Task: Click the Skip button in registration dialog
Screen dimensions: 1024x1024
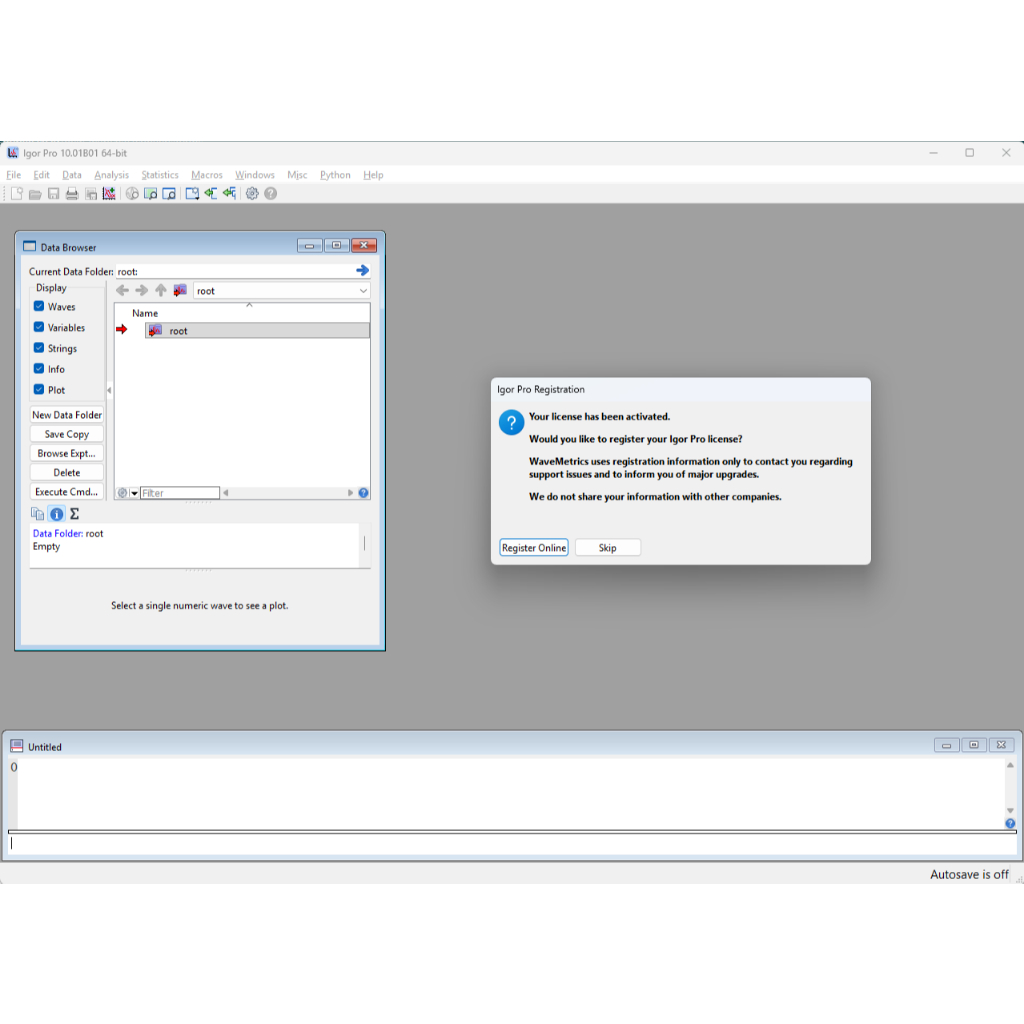Action: click(607, 547)
